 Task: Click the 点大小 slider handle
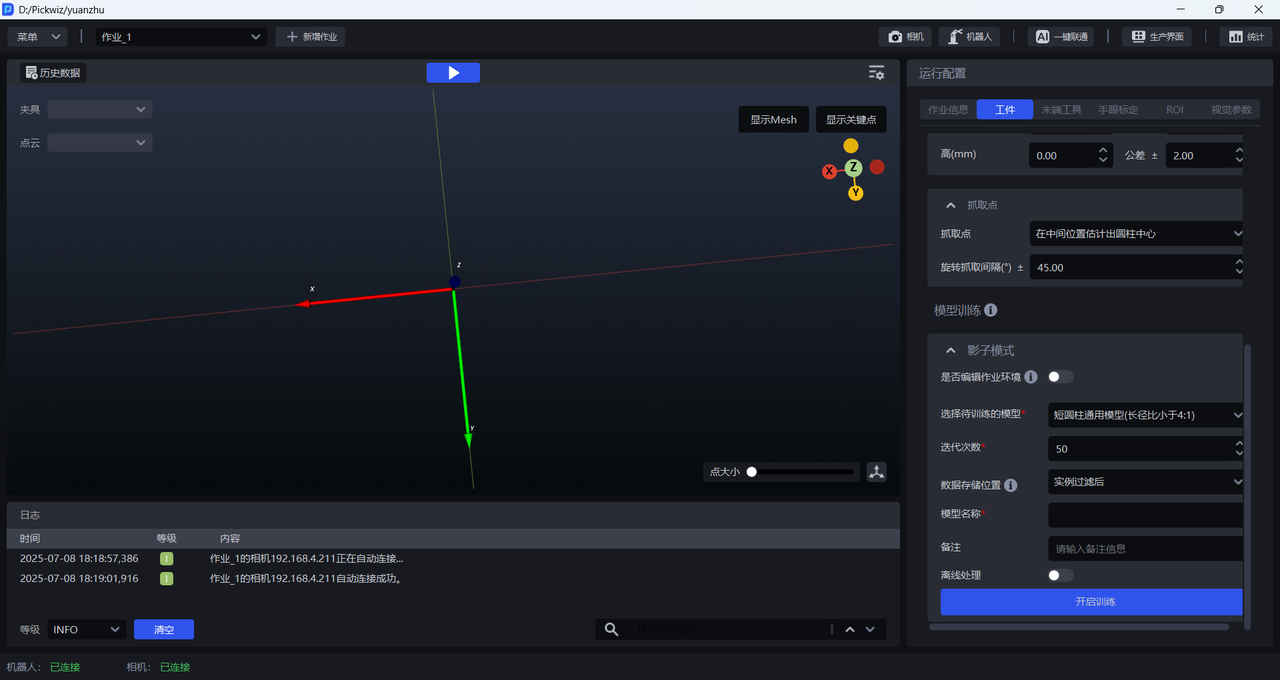click(752, 472)
